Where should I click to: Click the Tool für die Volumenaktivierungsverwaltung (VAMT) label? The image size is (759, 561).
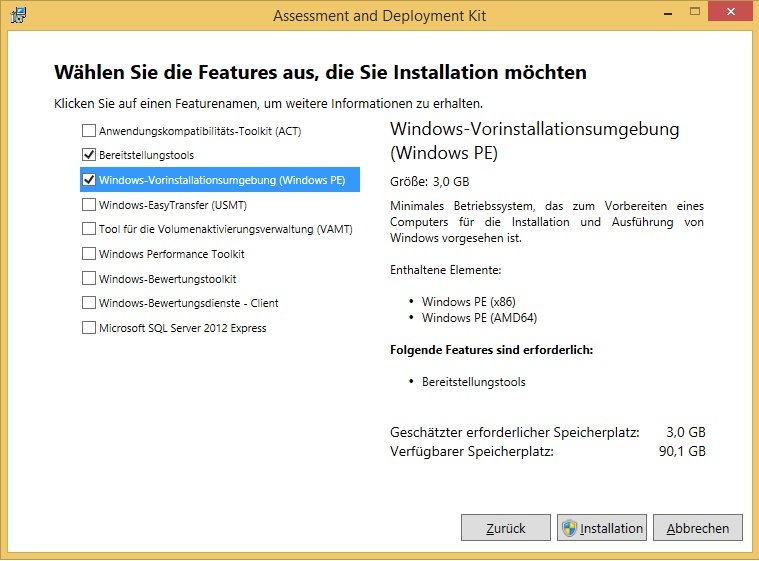click(226, 229)
